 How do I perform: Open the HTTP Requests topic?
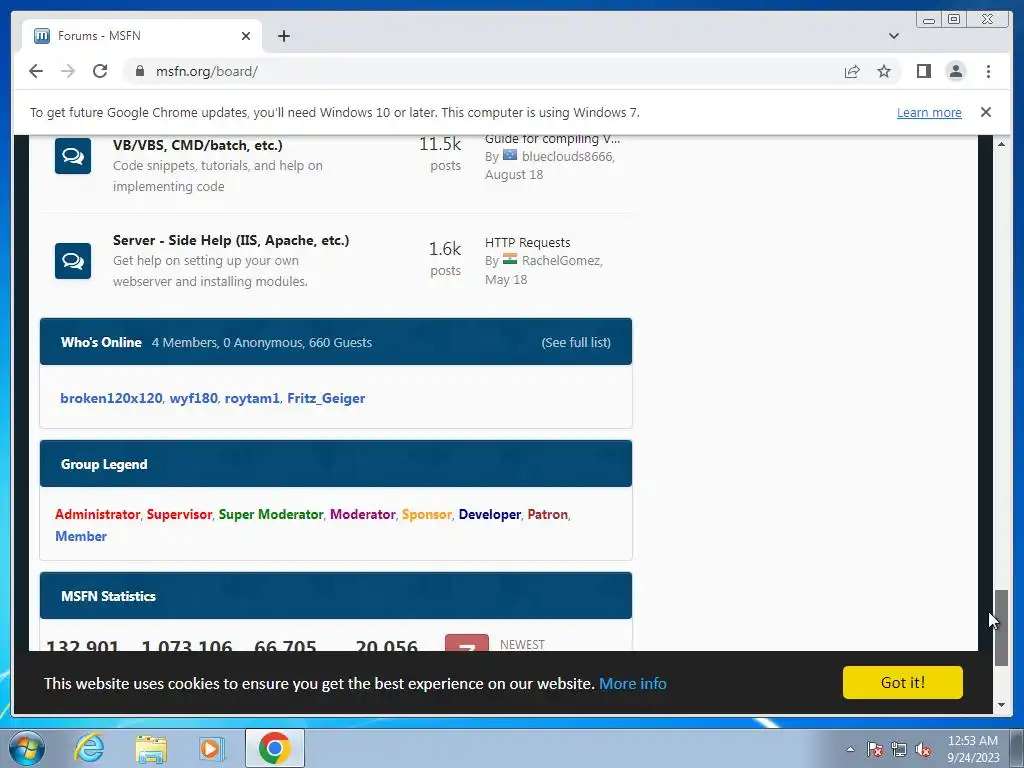tap(528, 242)
